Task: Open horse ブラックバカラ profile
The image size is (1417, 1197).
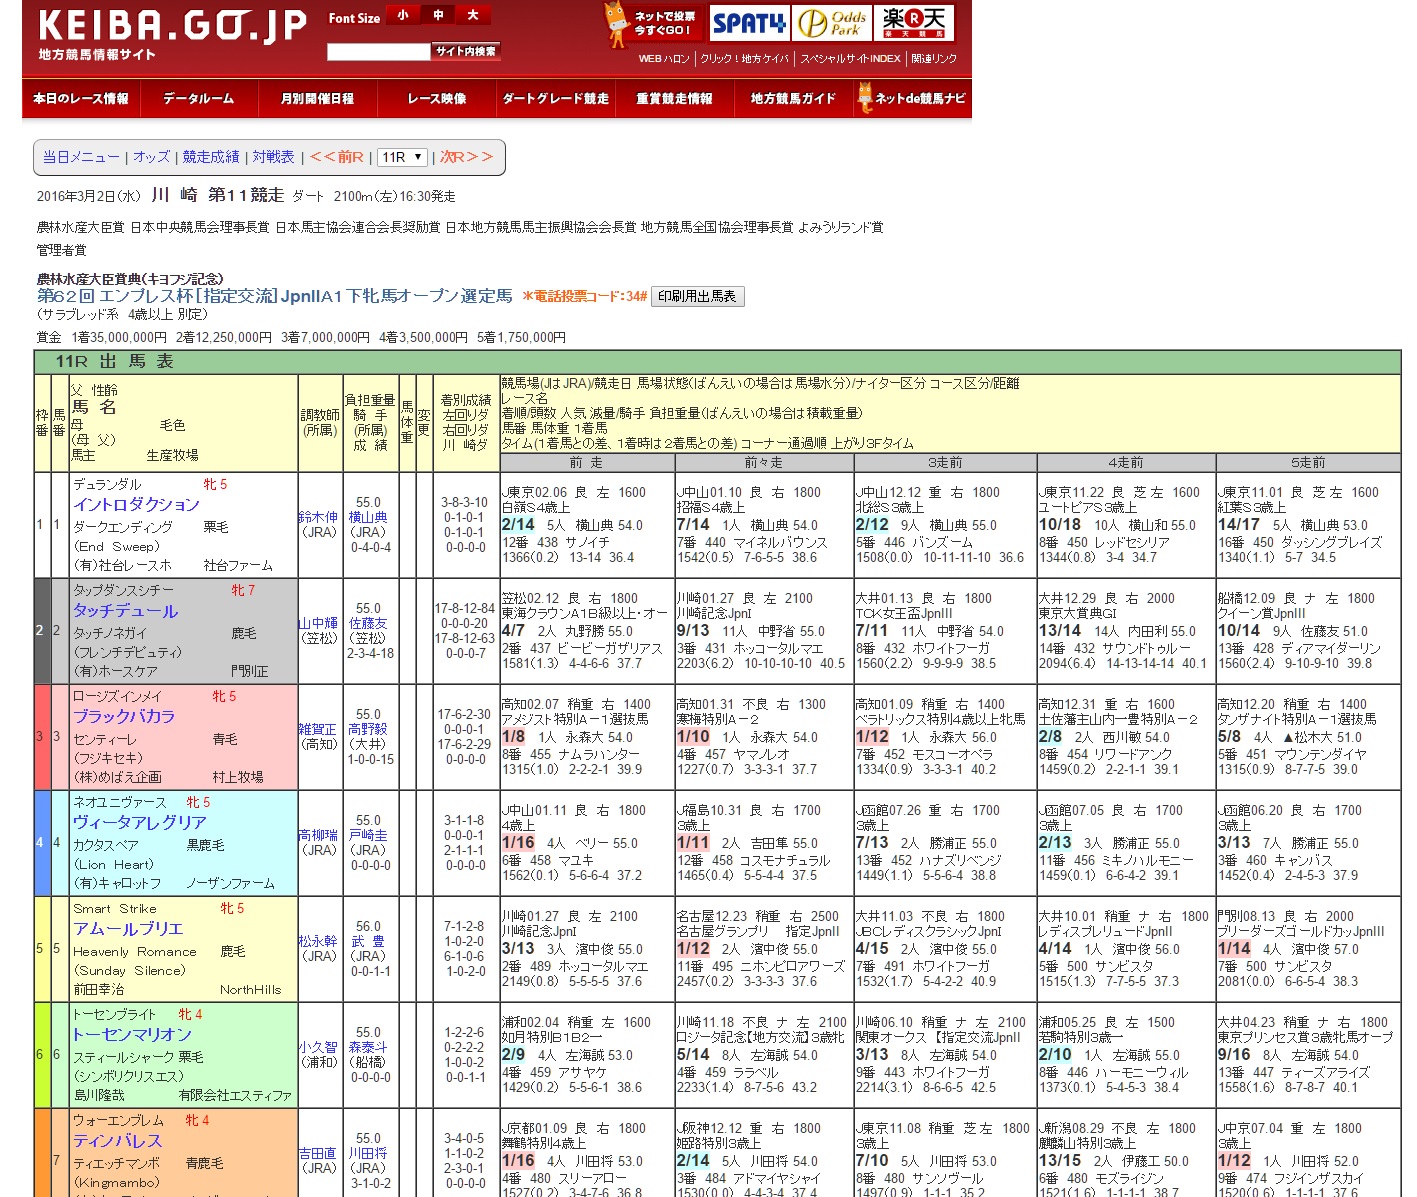Action: [x=124, y=717]
